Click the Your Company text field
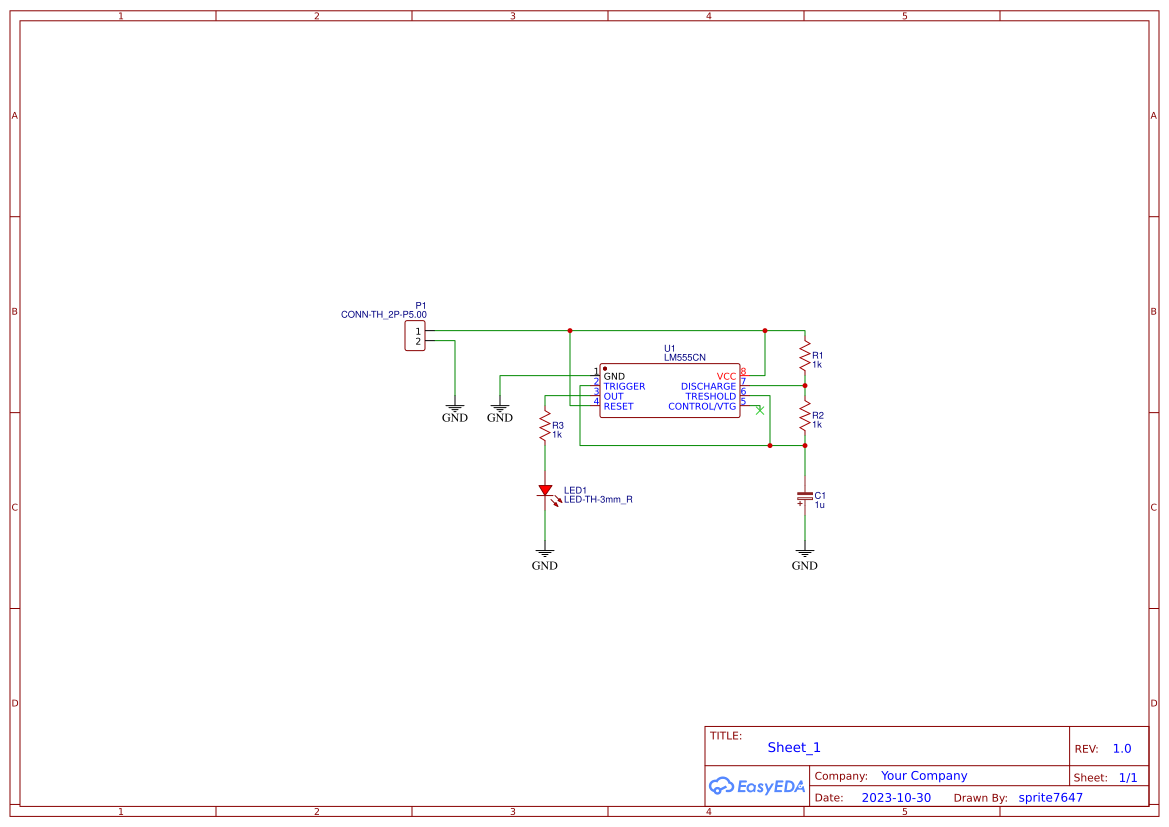1169x827 pixels. (x=923, y=775)
